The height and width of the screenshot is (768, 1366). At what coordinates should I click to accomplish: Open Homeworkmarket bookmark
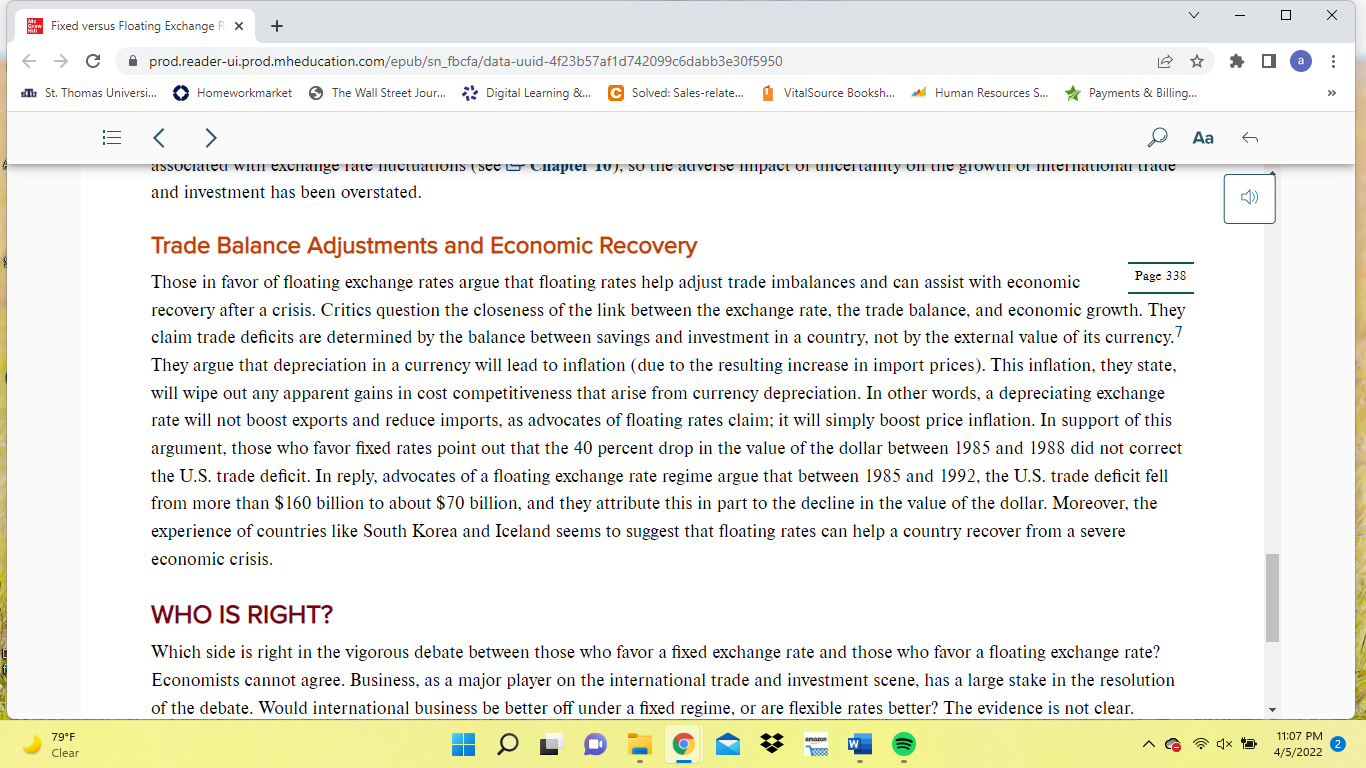233,93
